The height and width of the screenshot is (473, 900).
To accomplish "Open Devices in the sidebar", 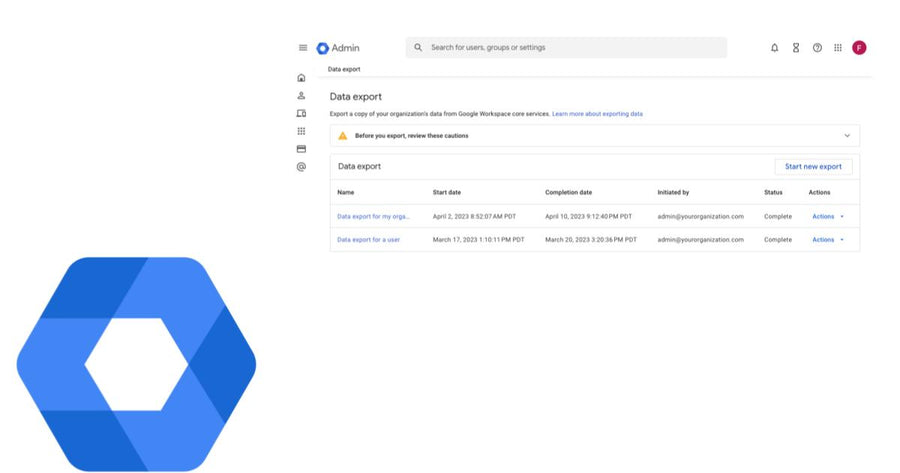I will click(301, 113).
